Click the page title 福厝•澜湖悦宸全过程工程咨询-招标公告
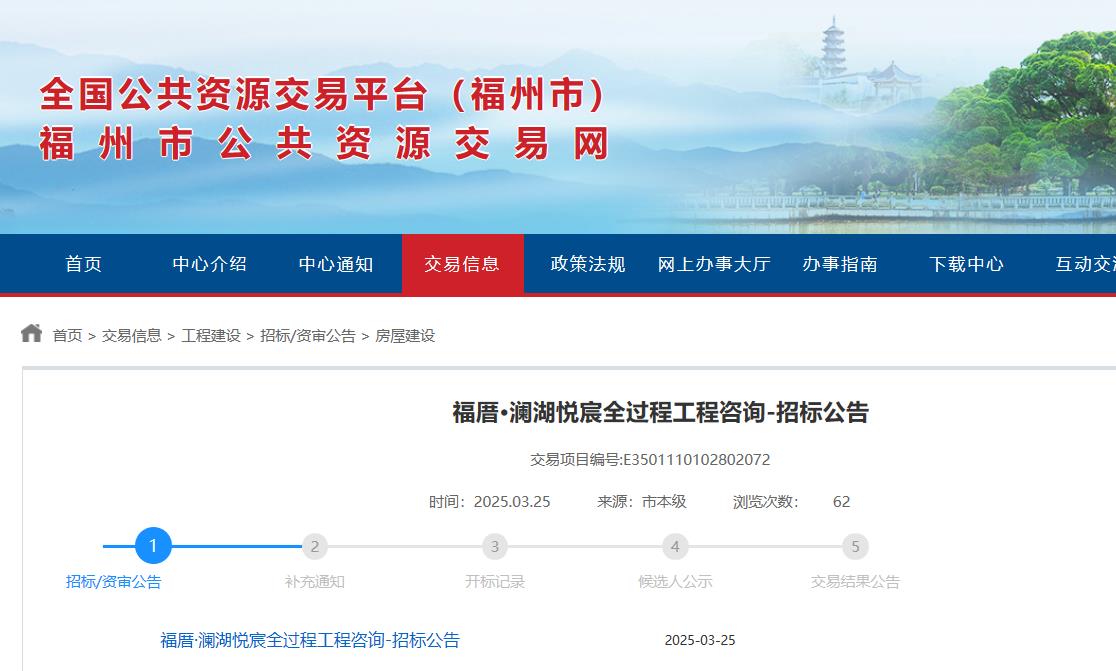 (x=660, y=413)
